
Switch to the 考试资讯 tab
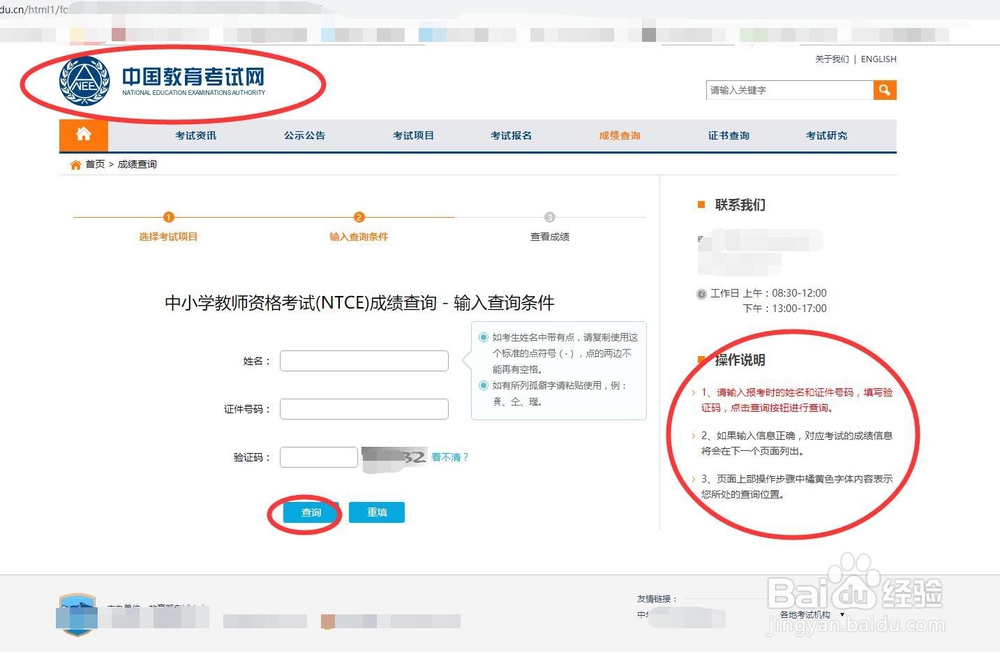[x=196, y=135]
